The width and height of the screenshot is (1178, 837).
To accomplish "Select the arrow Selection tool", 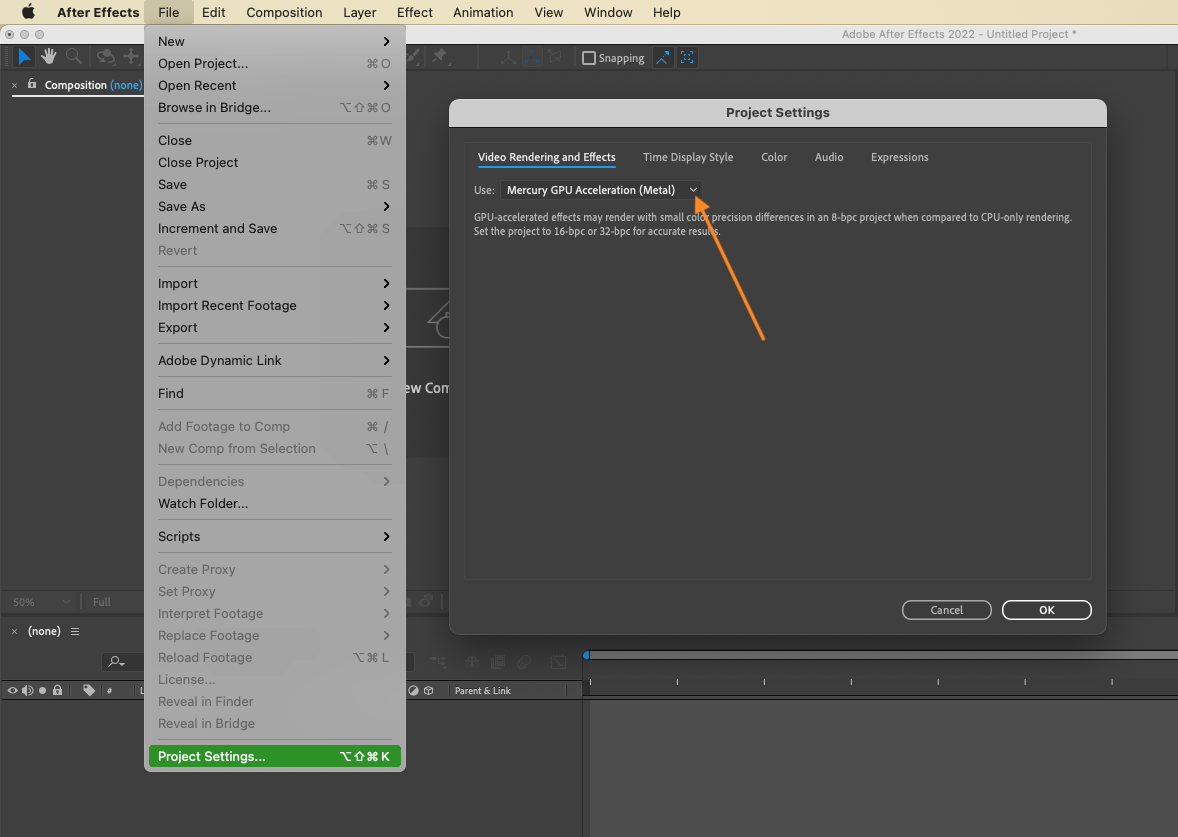I will (x=24, y=56).
